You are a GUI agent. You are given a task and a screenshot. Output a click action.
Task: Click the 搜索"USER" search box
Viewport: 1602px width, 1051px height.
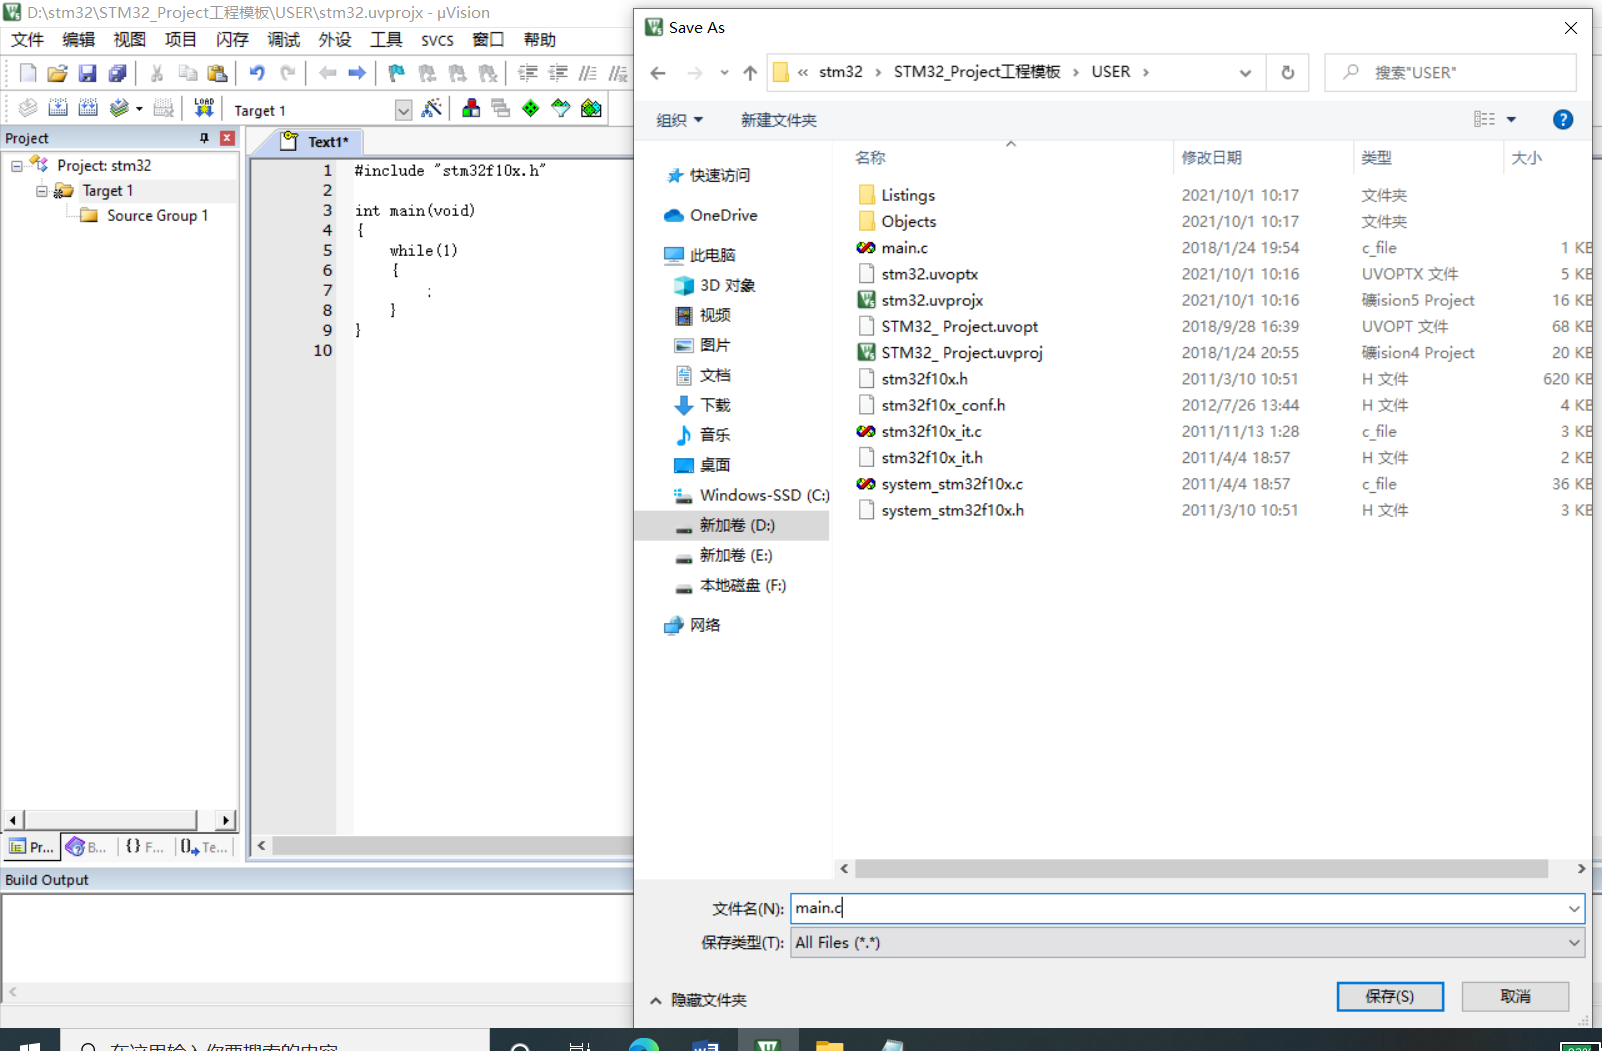pyautogui.click(x=1450, y=72)
